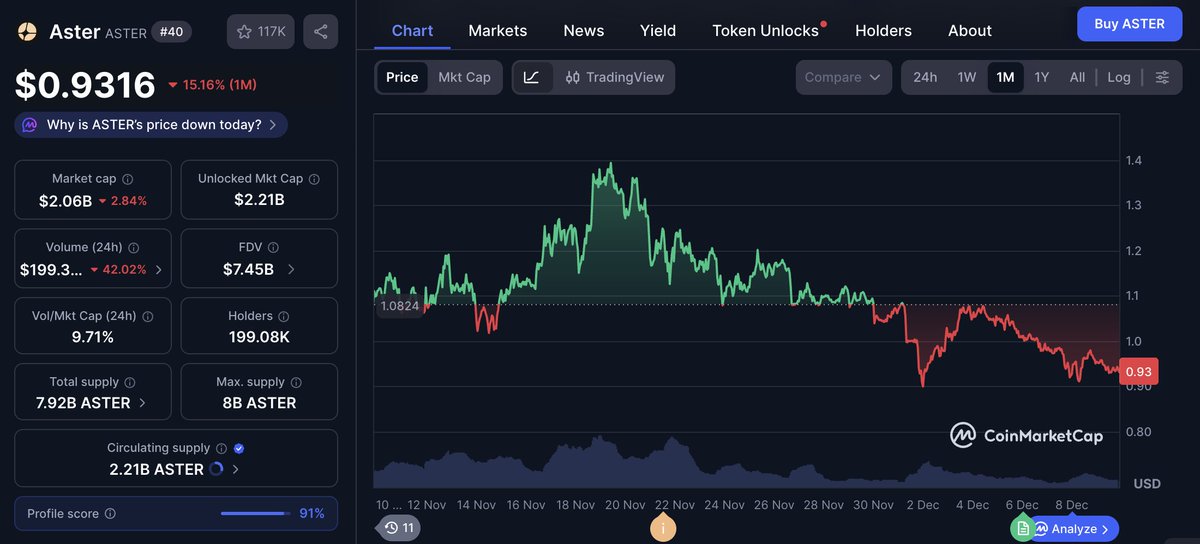Open the Compare dropdown
Screen dimensions: 1200x544
pos(843,77)
